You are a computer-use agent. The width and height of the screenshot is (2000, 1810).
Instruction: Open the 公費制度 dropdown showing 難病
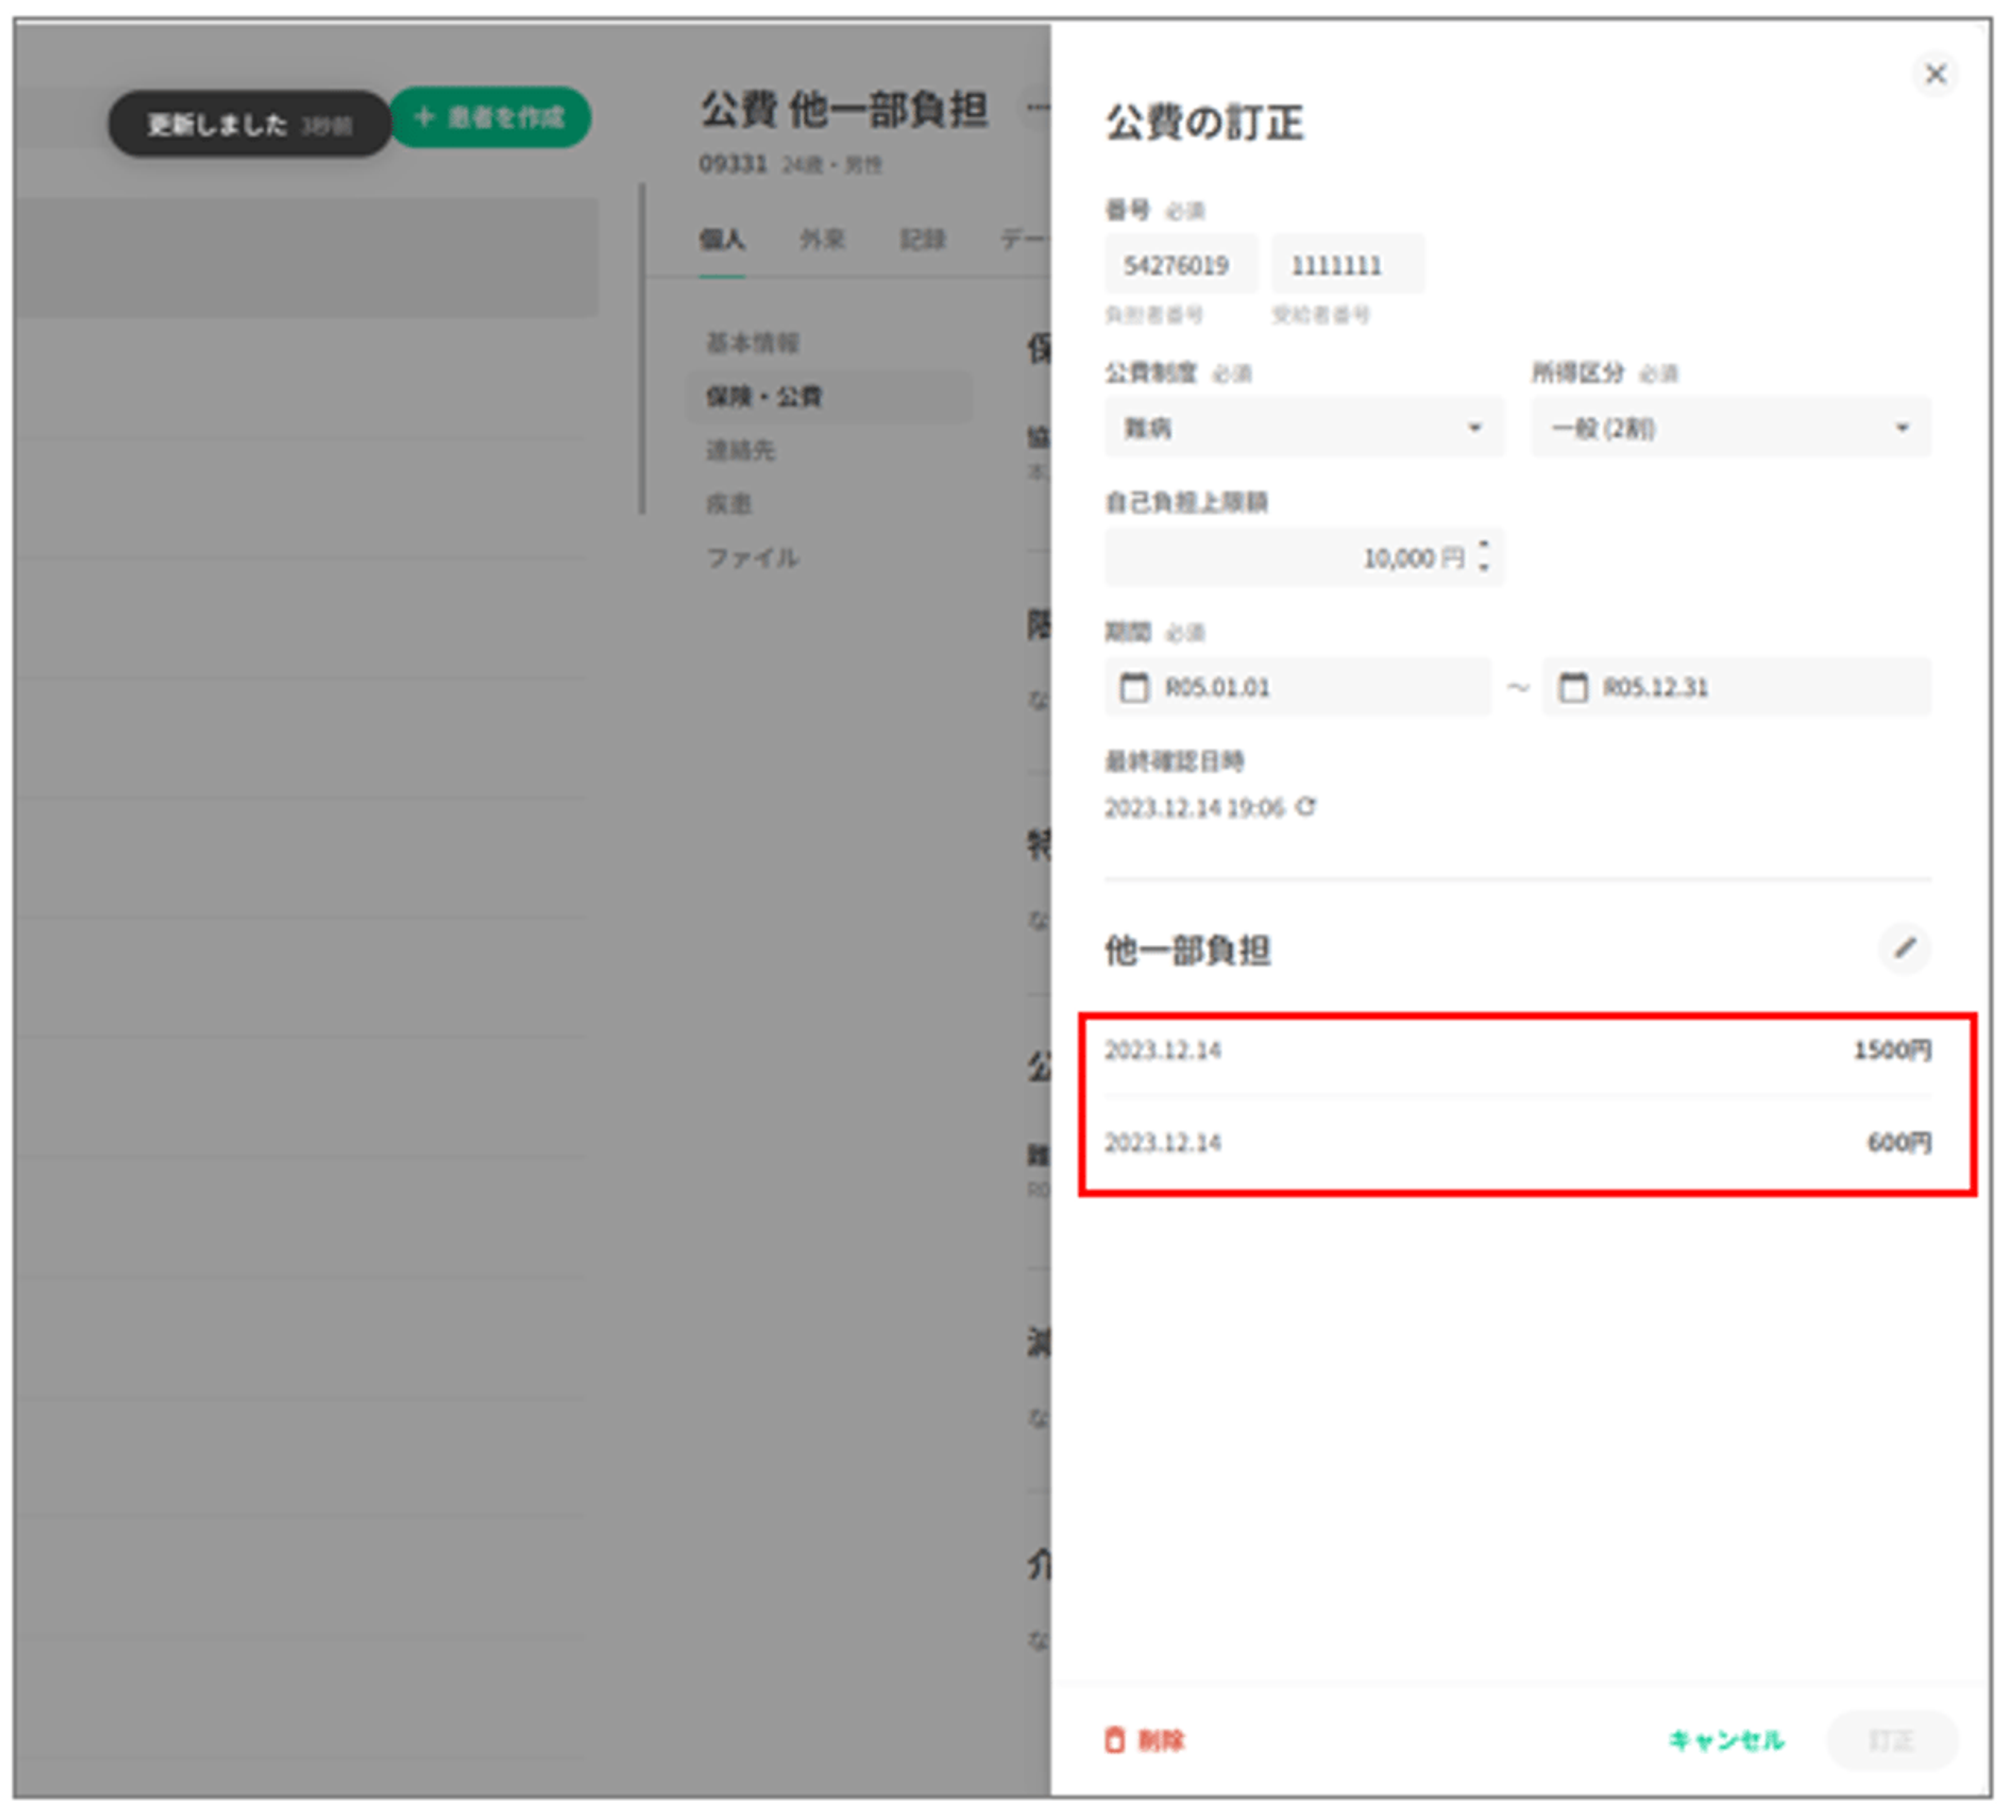tap(1302, 428)
